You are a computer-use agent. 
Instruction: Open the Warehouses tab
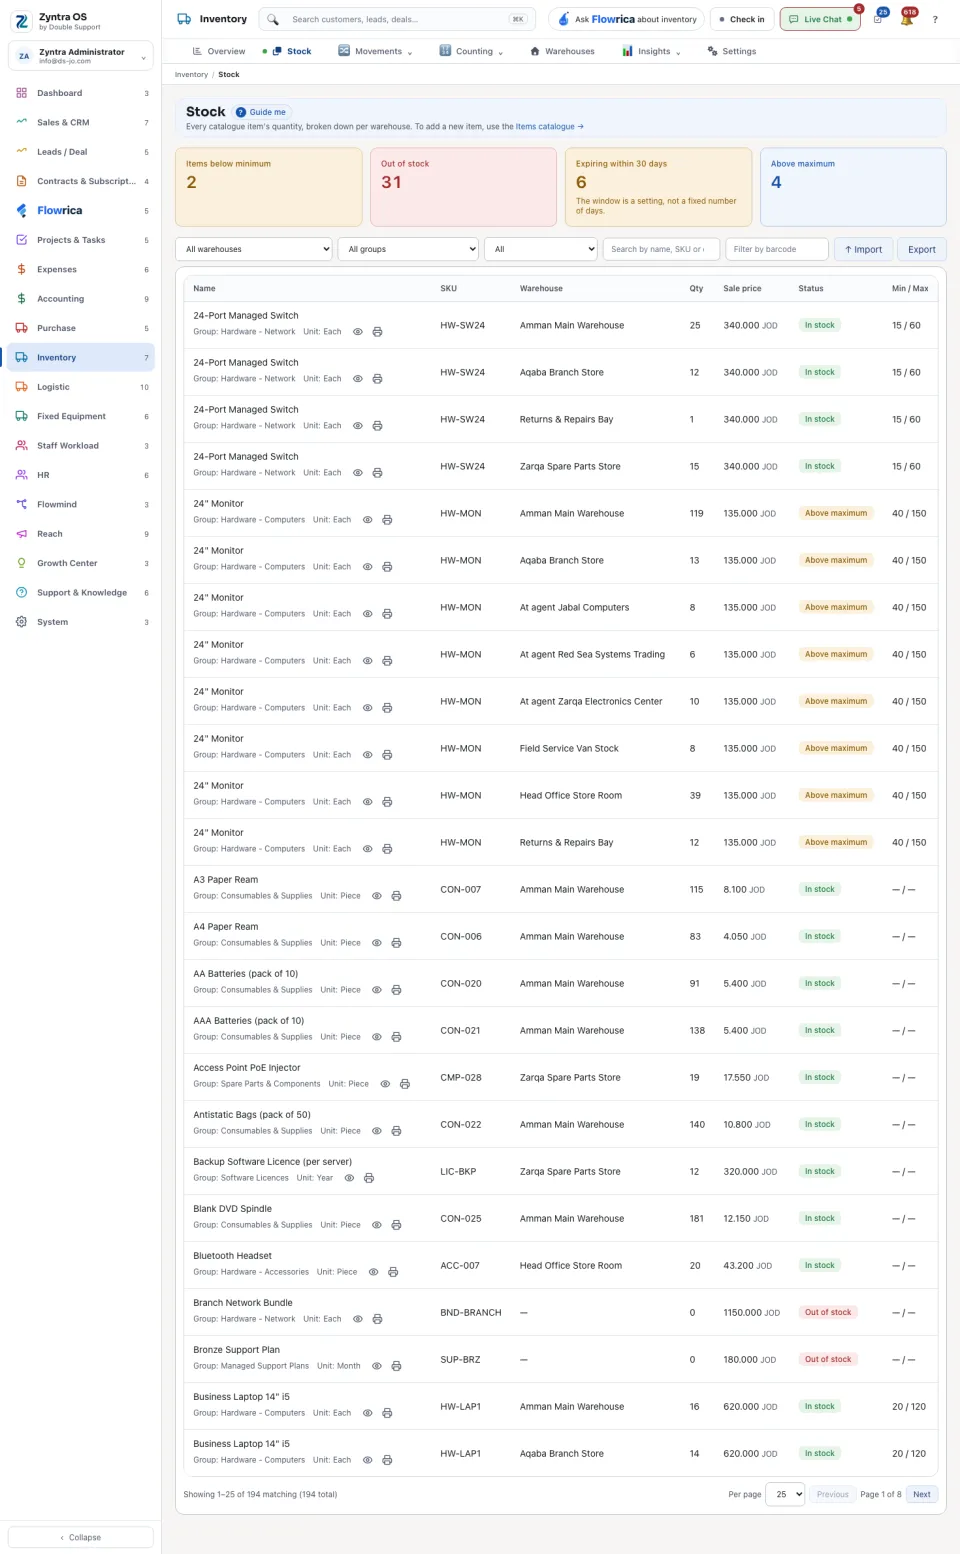562,51
